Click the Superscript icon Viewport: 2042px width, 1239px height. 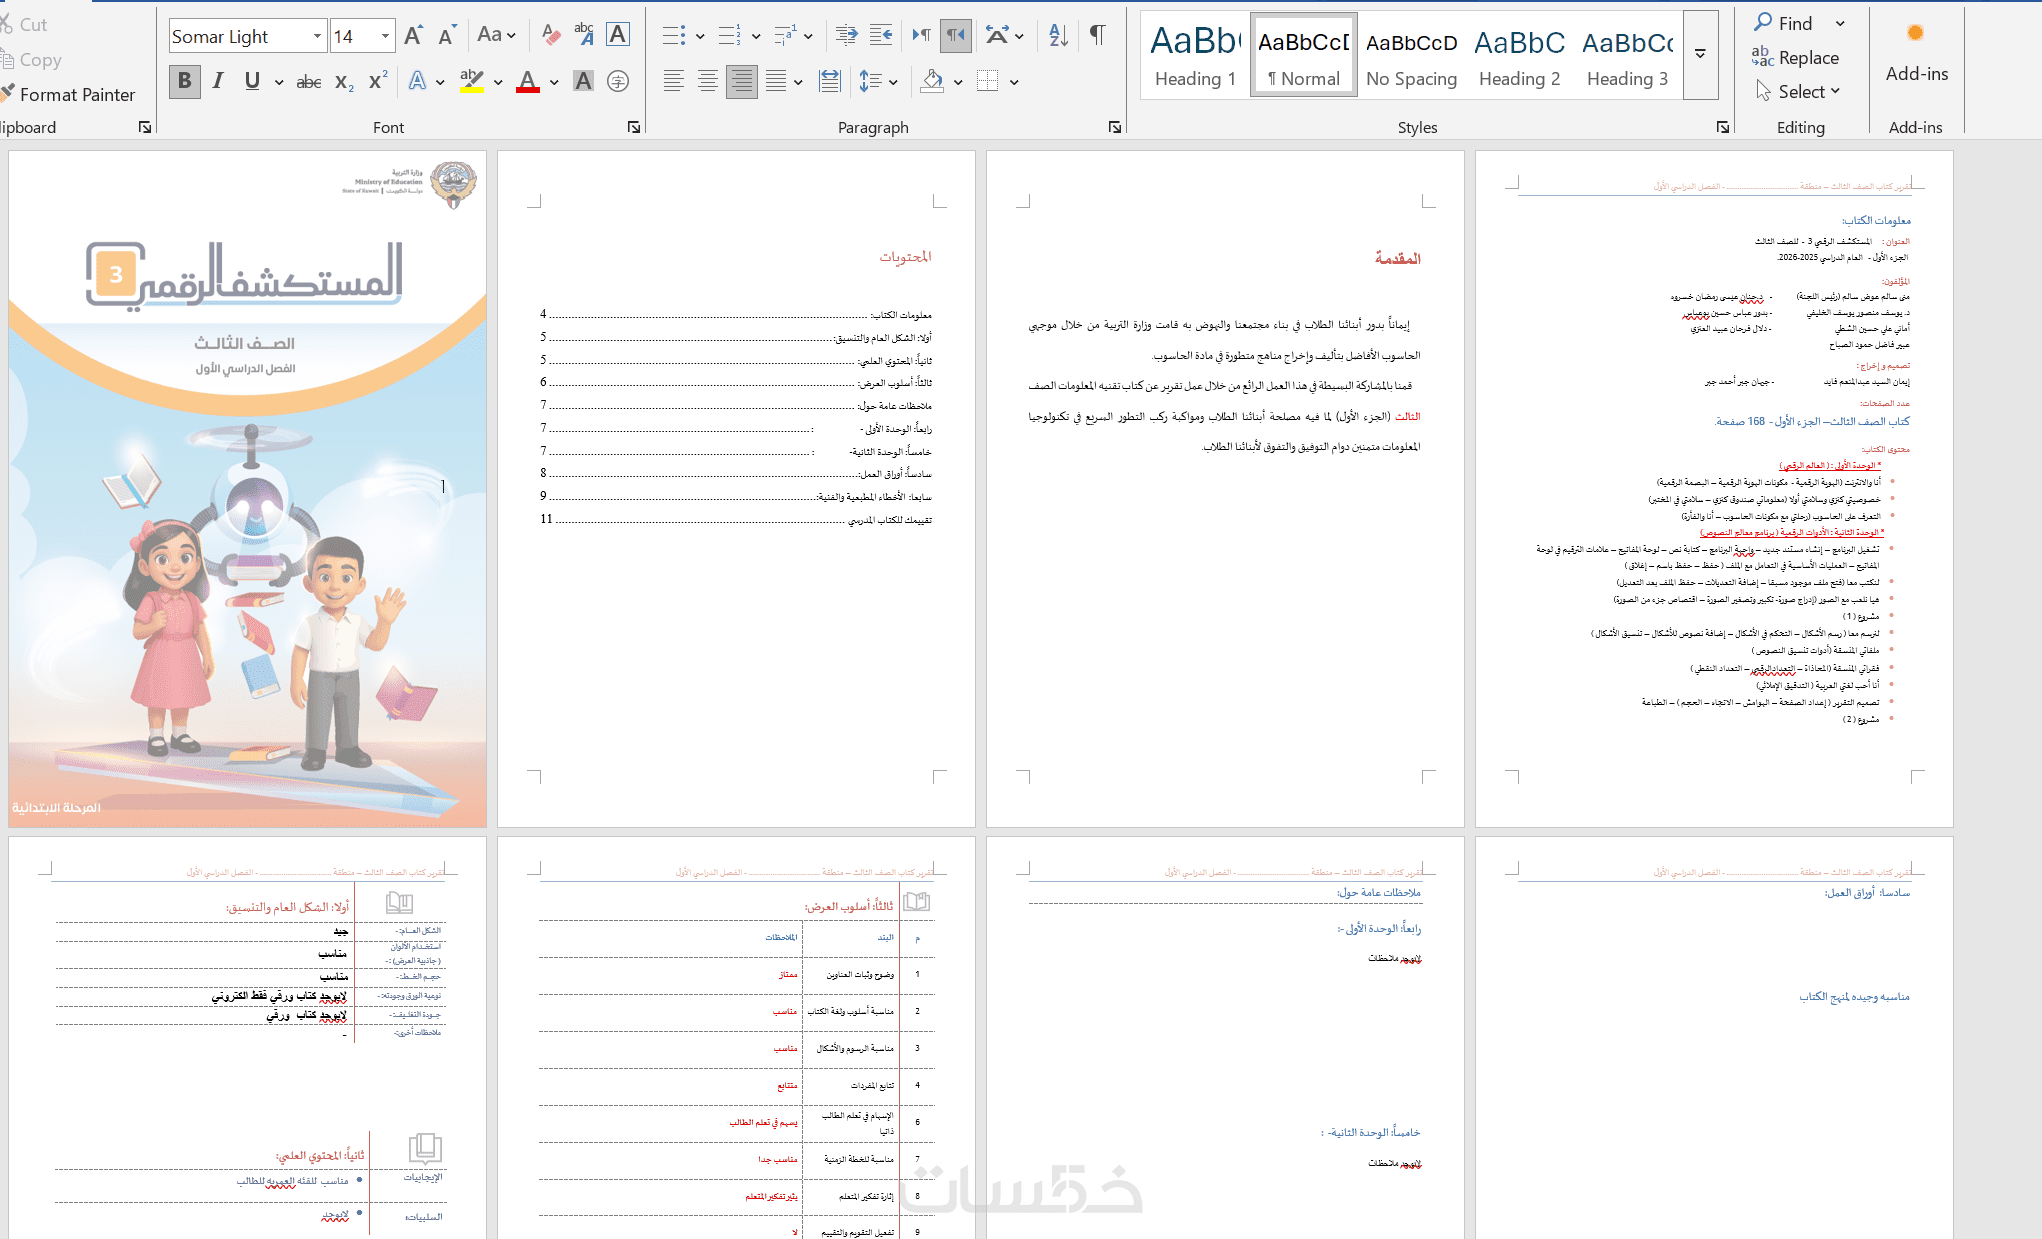point(378,82)
